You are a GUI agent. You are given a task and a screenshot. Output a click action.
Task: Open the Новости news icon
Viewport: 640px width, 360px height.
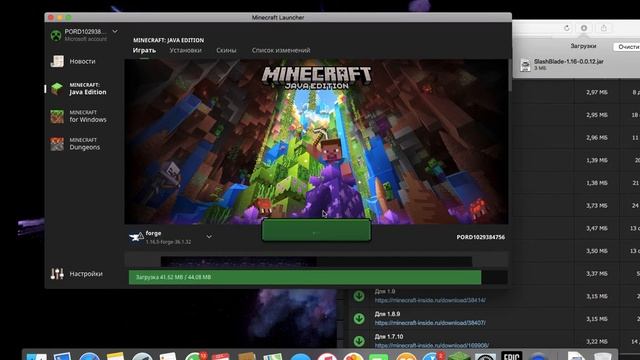click(57, 61)
